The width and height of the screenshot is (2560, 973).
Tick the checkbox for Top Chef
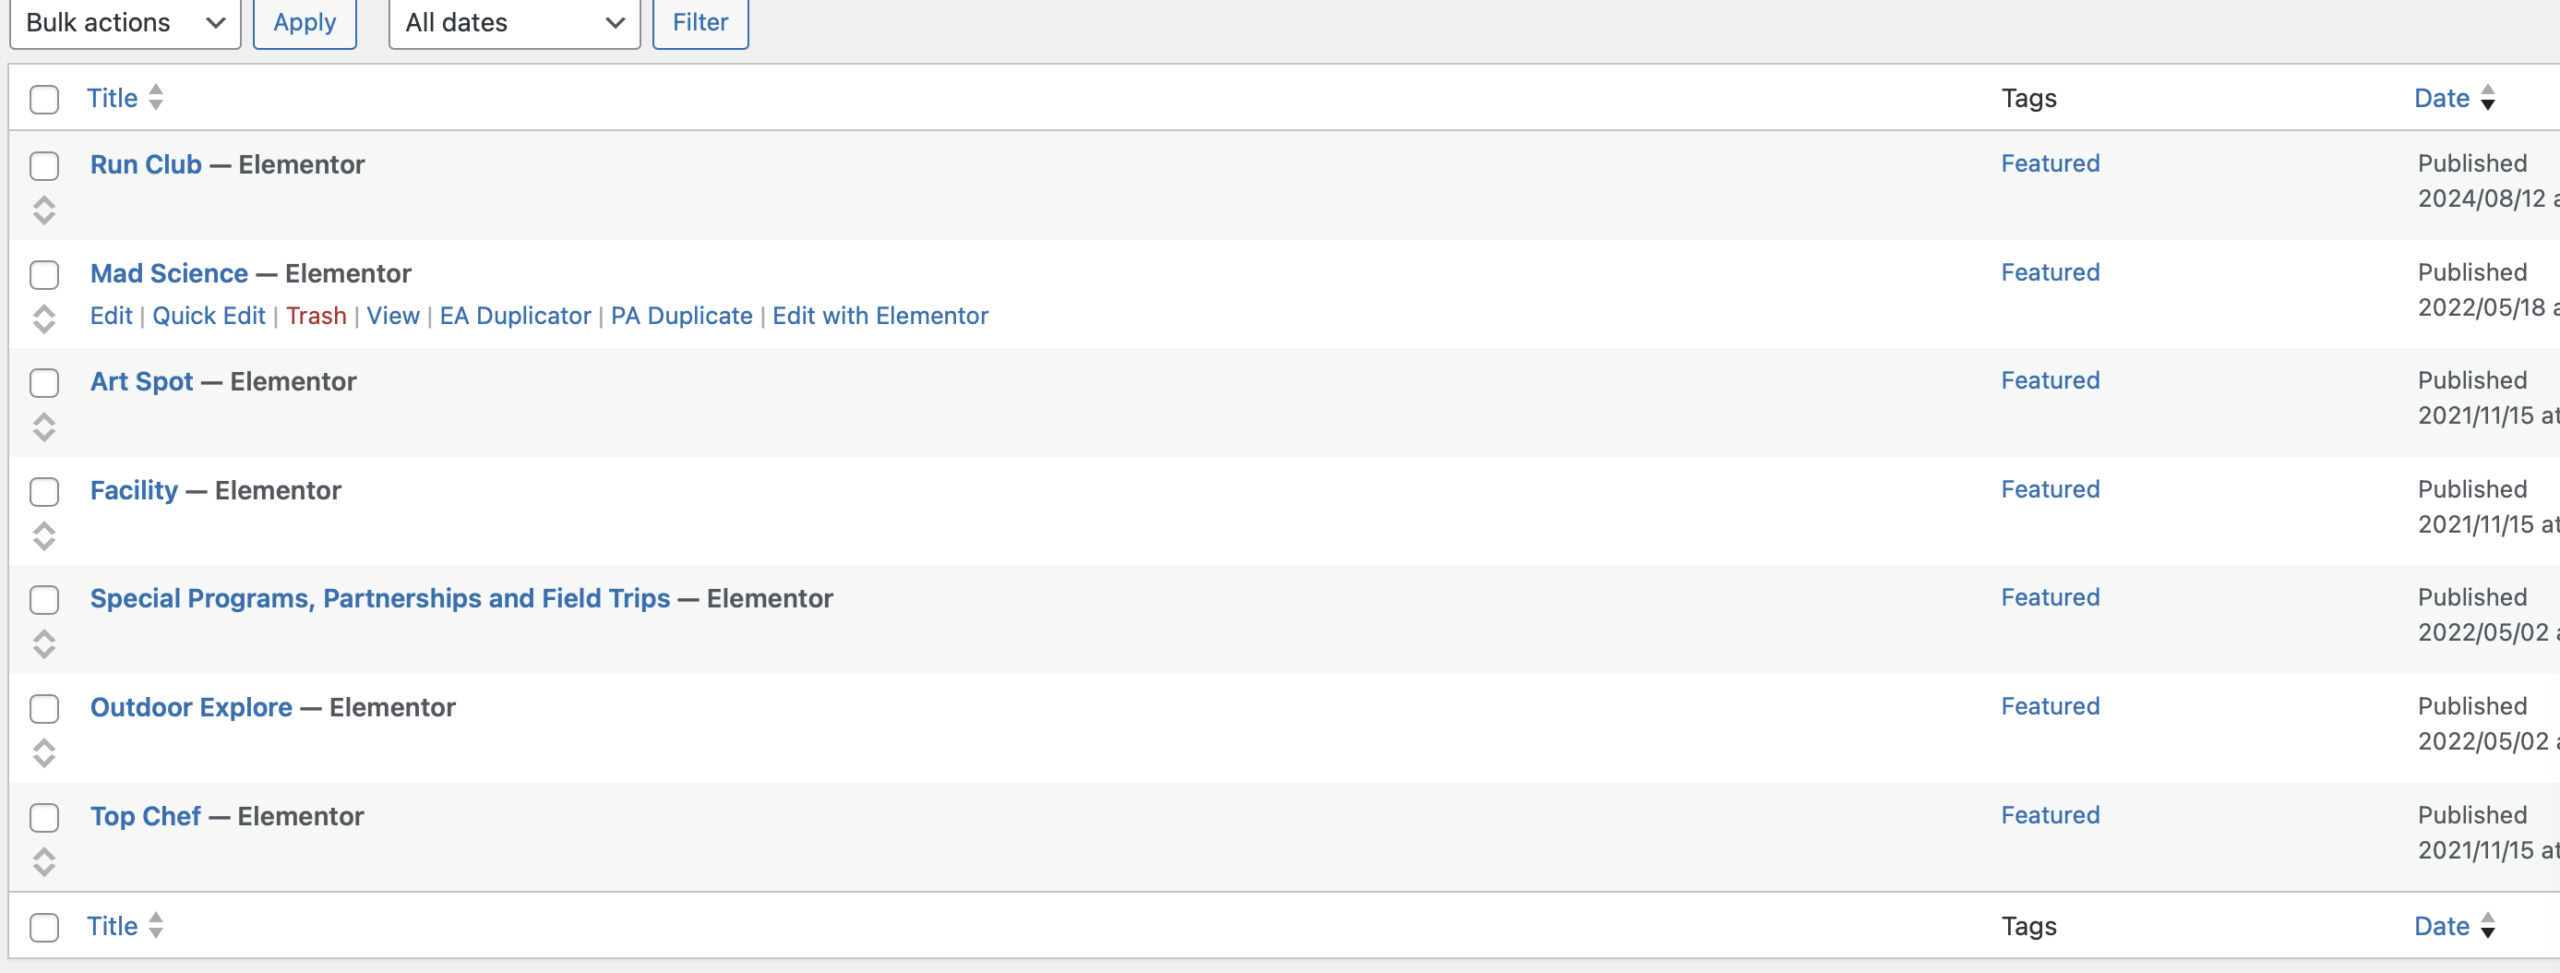[44, 818]
